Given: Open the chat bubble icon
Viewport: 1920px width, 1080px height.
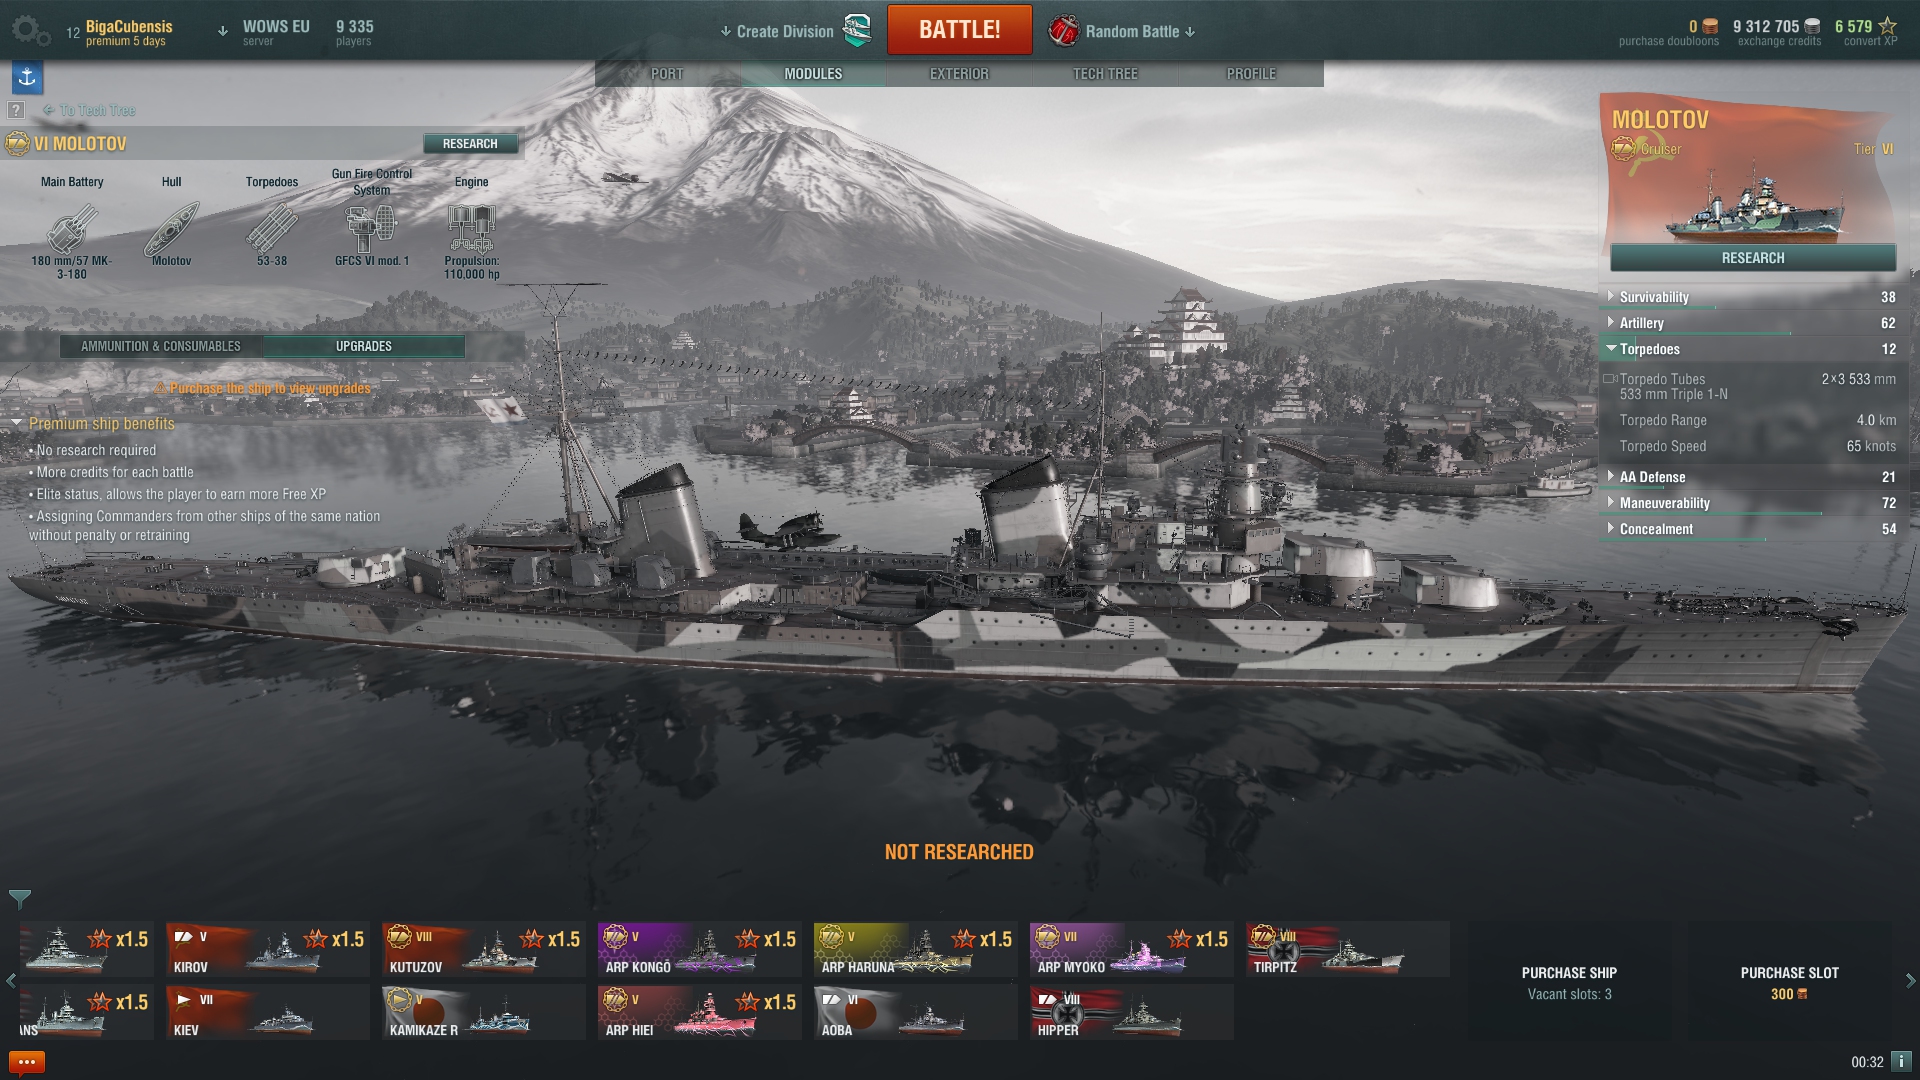Looking at the screenshot, I should pyautogui.click(x=26, y=1062).
